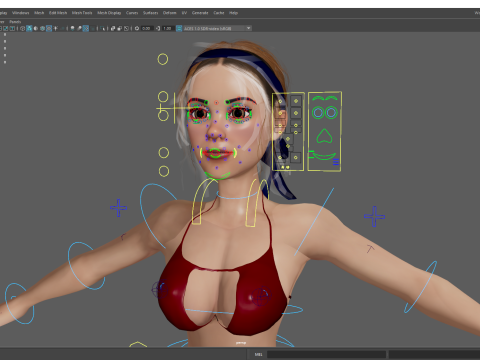Select the light blue neck ring control
This screenshot has height=360, width=480.
(x=237, y=195)
